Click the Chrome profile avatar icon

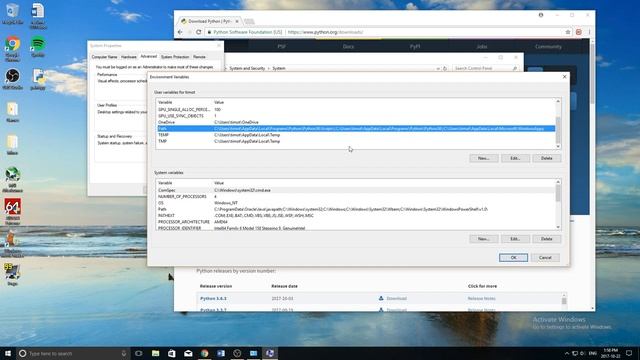541,15
